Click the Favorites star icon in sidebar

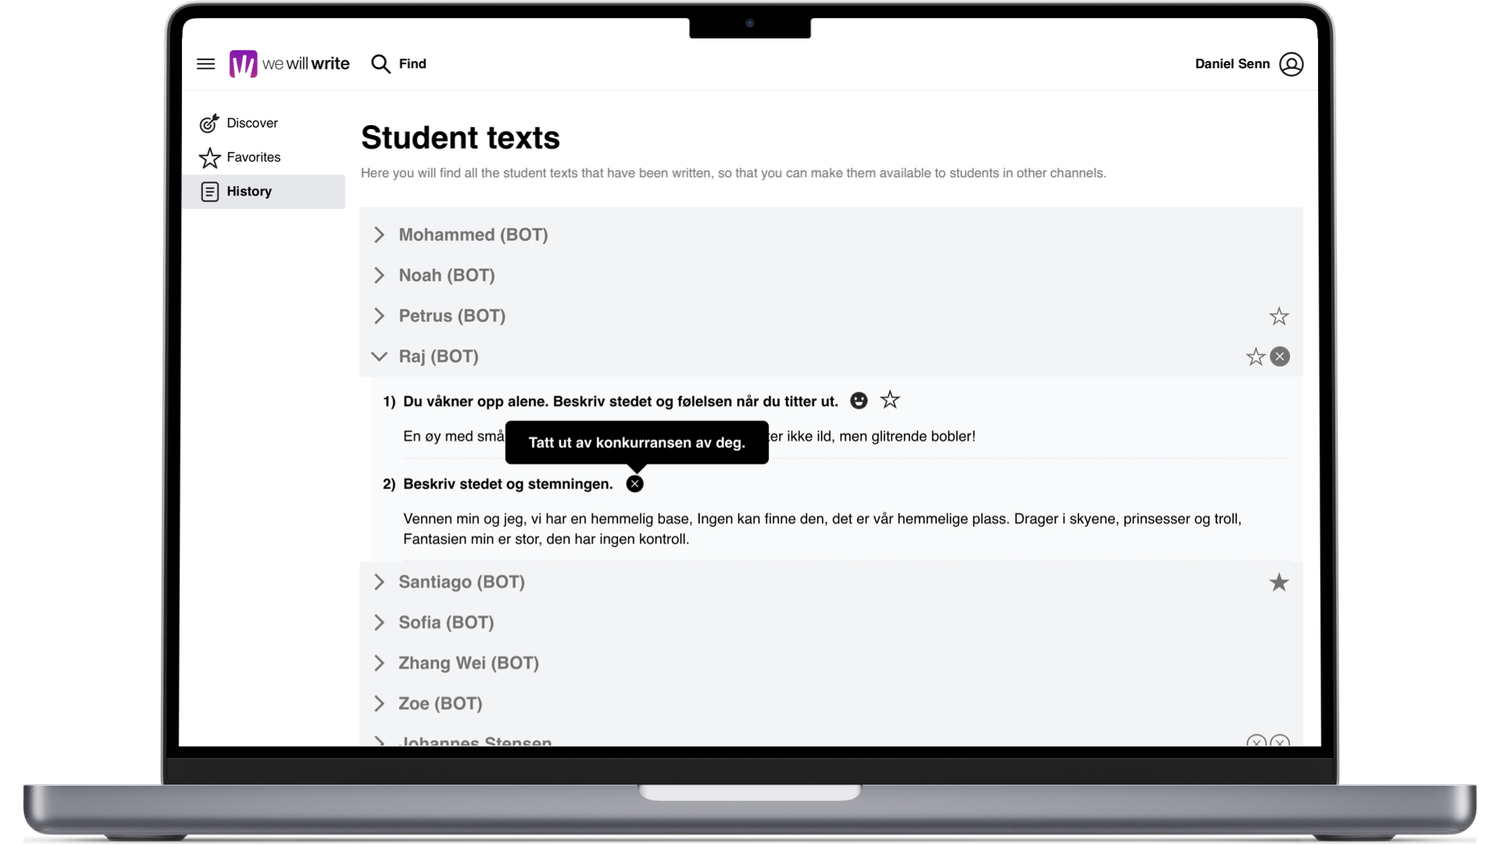[x=209, y=157]
